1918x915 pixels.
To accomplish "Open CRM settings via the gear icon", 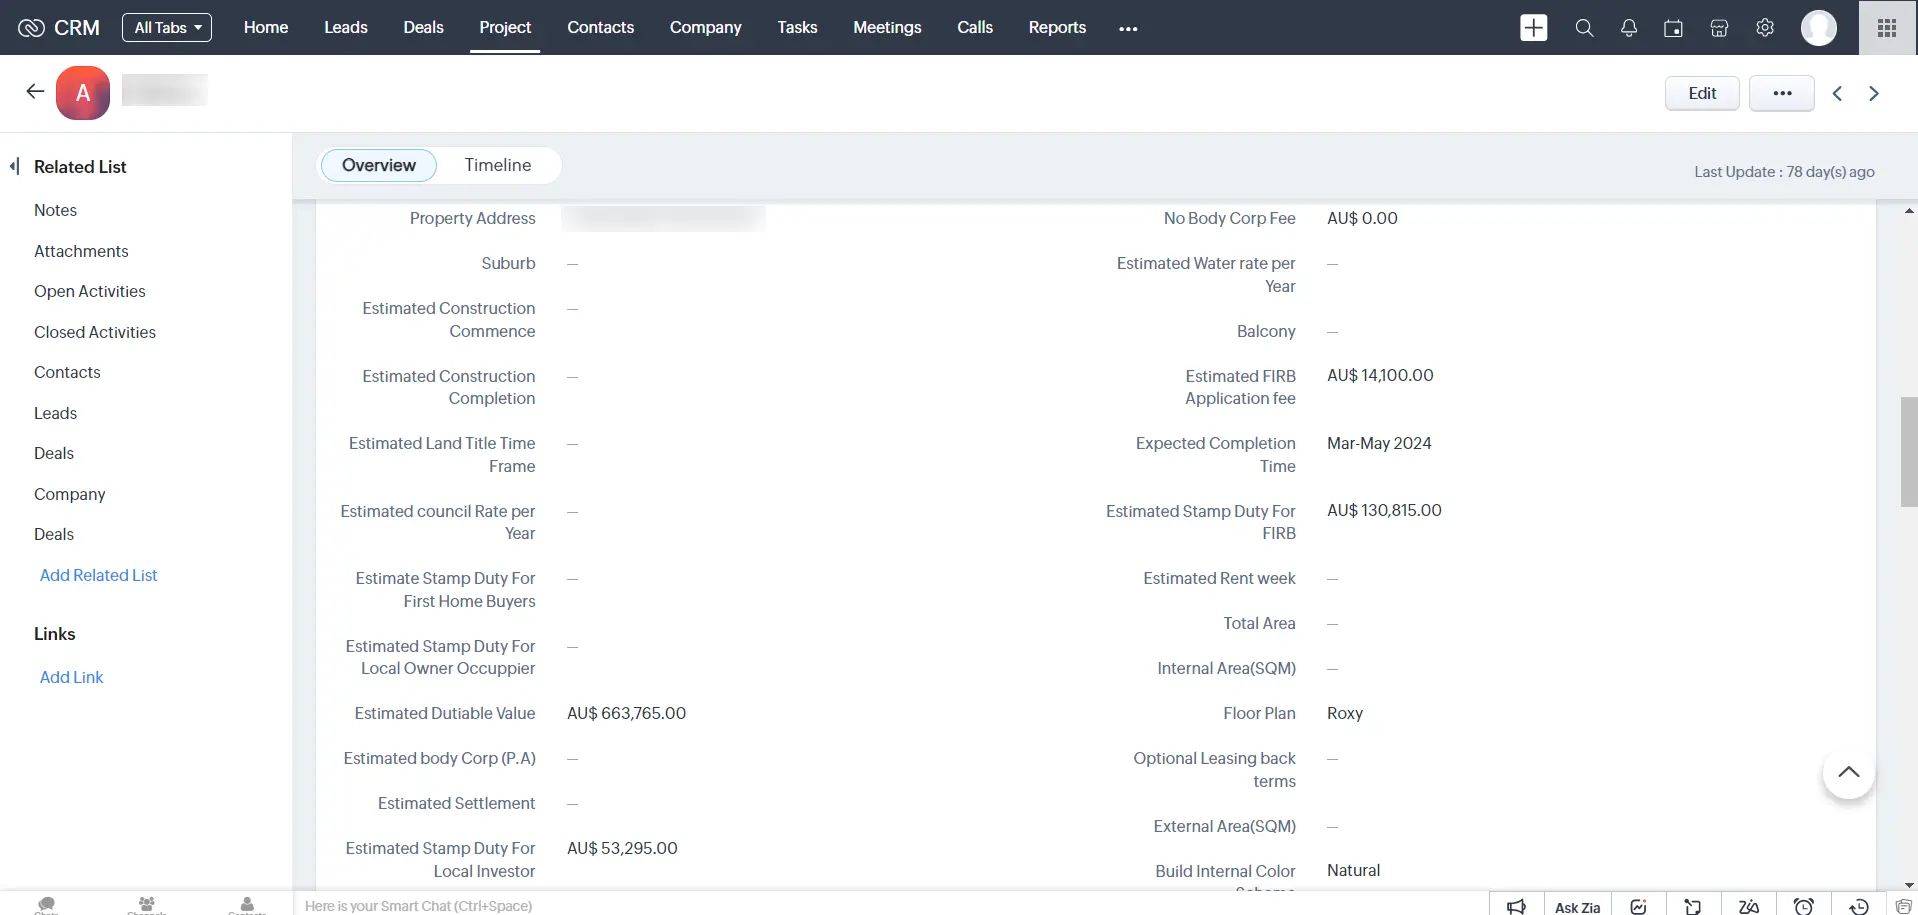I will pyautogui.click(x=1763, y=27).
